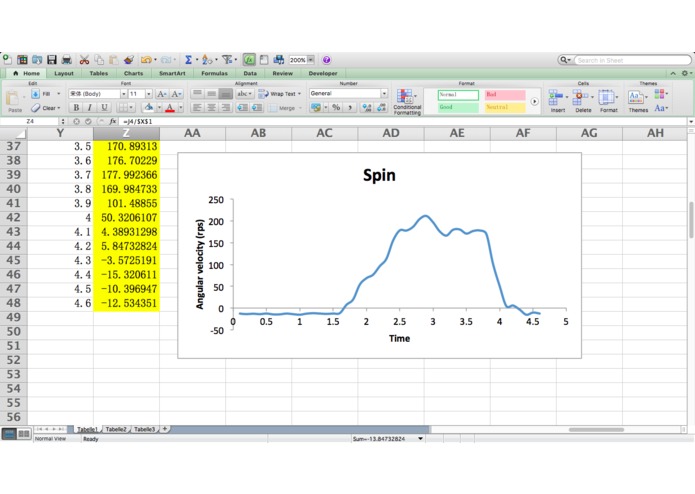Cancel entry with formula bar X

(76, 121)
